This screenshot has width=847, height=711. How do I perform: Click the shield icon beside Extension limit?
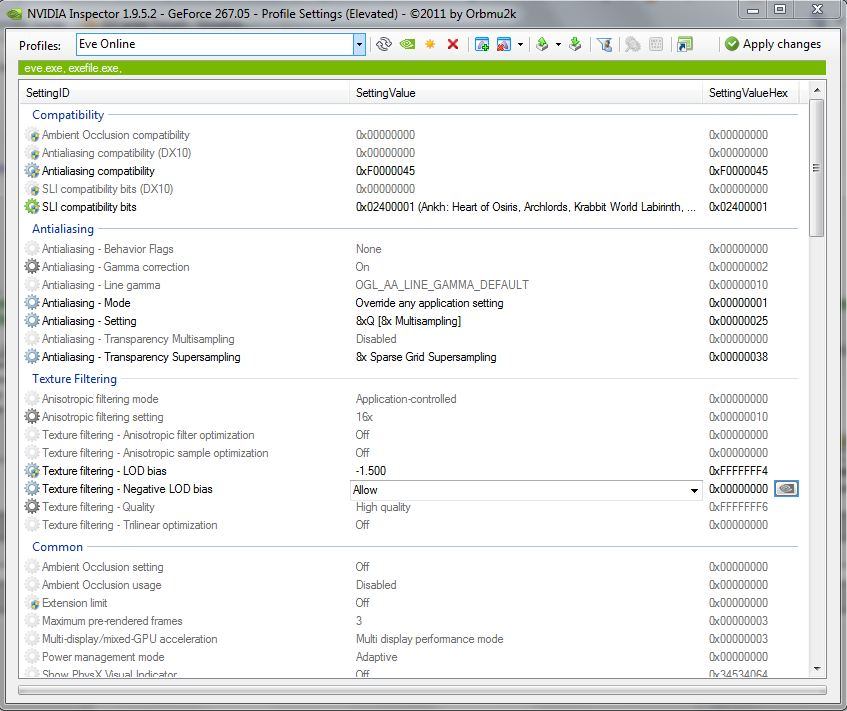click(33, 603)
